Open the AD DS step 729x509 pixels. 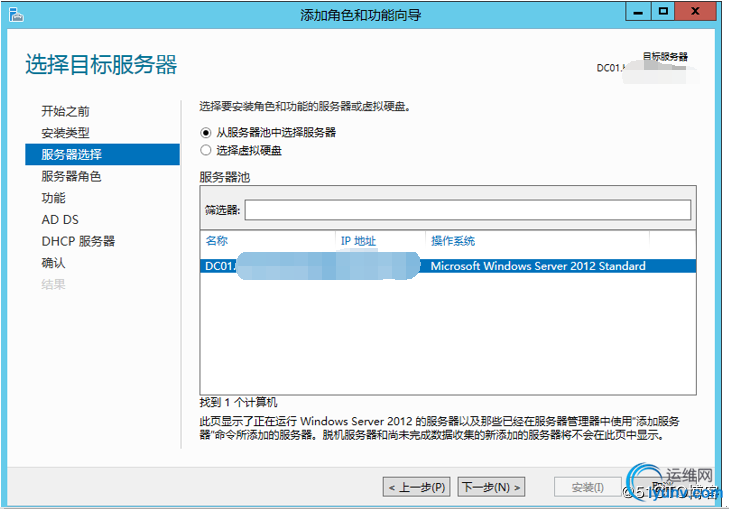60,219
